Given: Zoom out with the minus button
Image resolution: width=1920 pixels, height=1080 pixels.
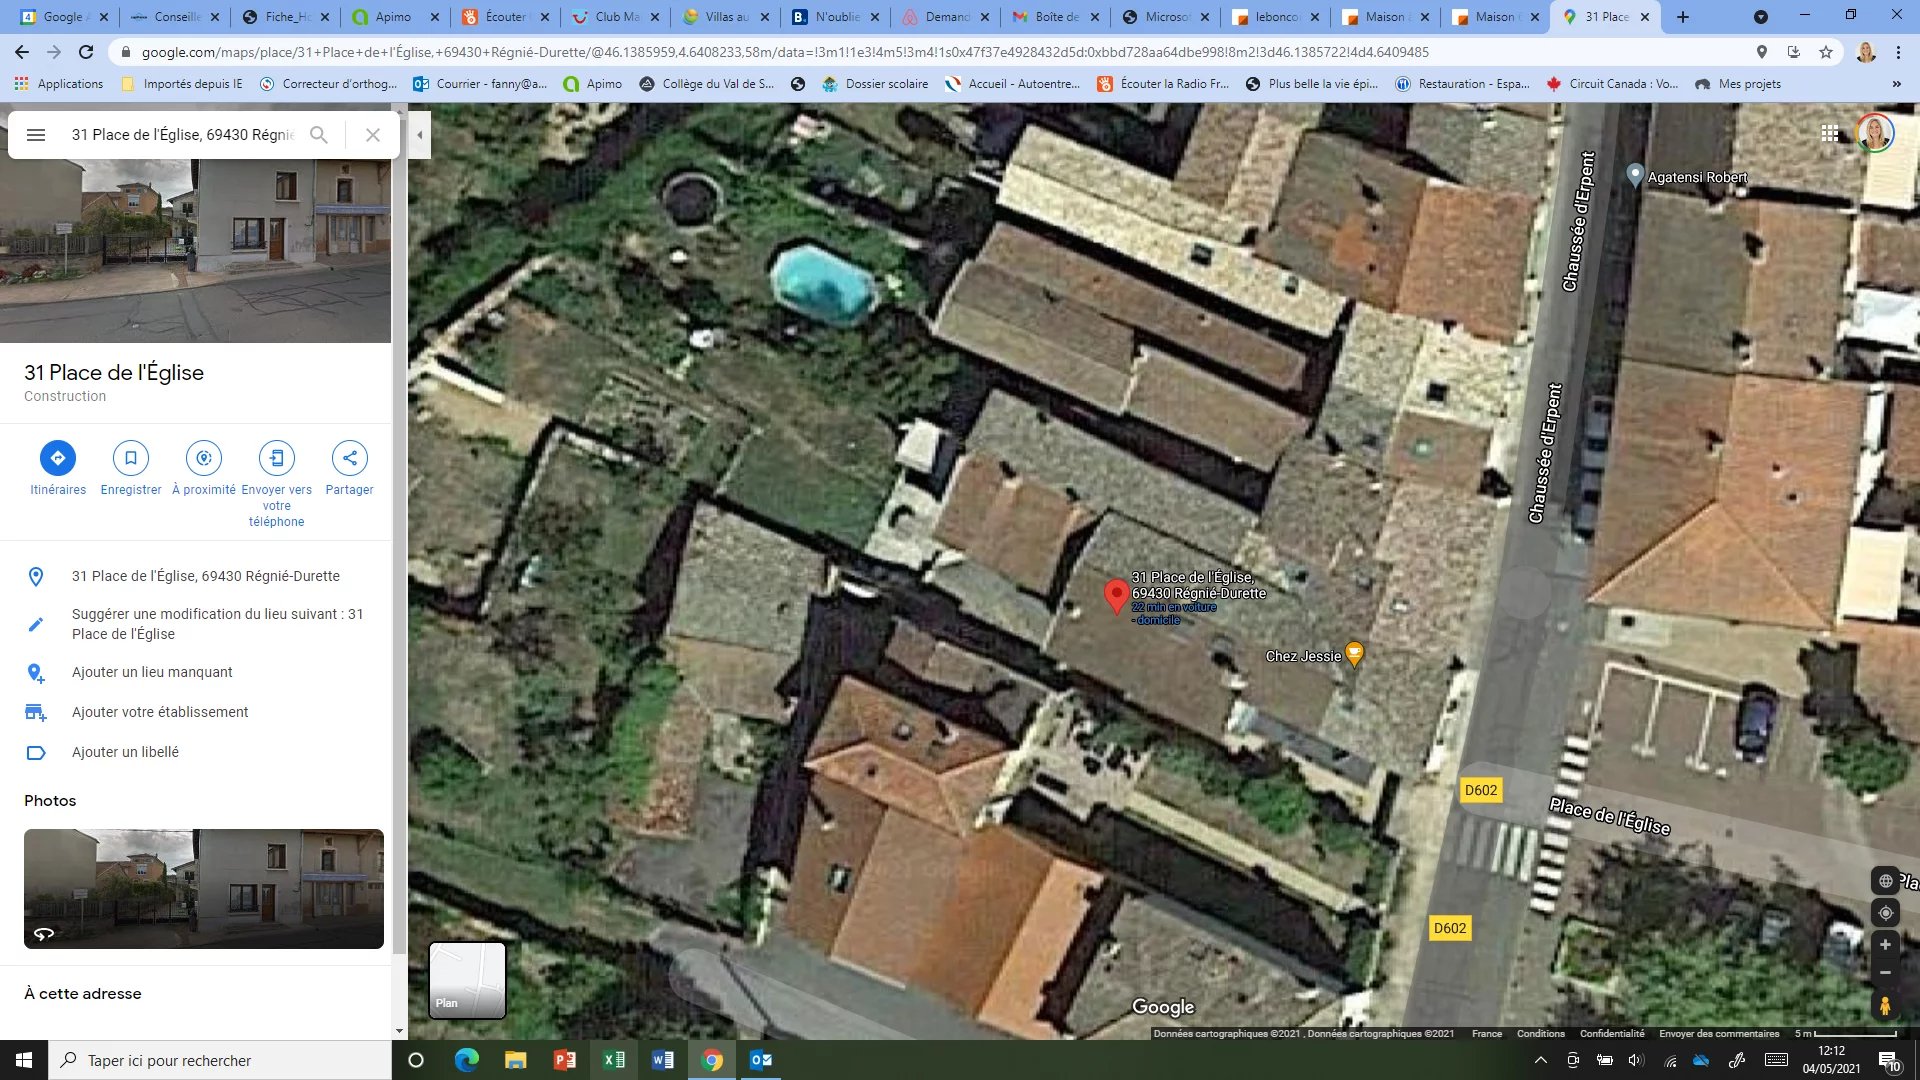Looking at the screenshot, I should click(1885, 972).
